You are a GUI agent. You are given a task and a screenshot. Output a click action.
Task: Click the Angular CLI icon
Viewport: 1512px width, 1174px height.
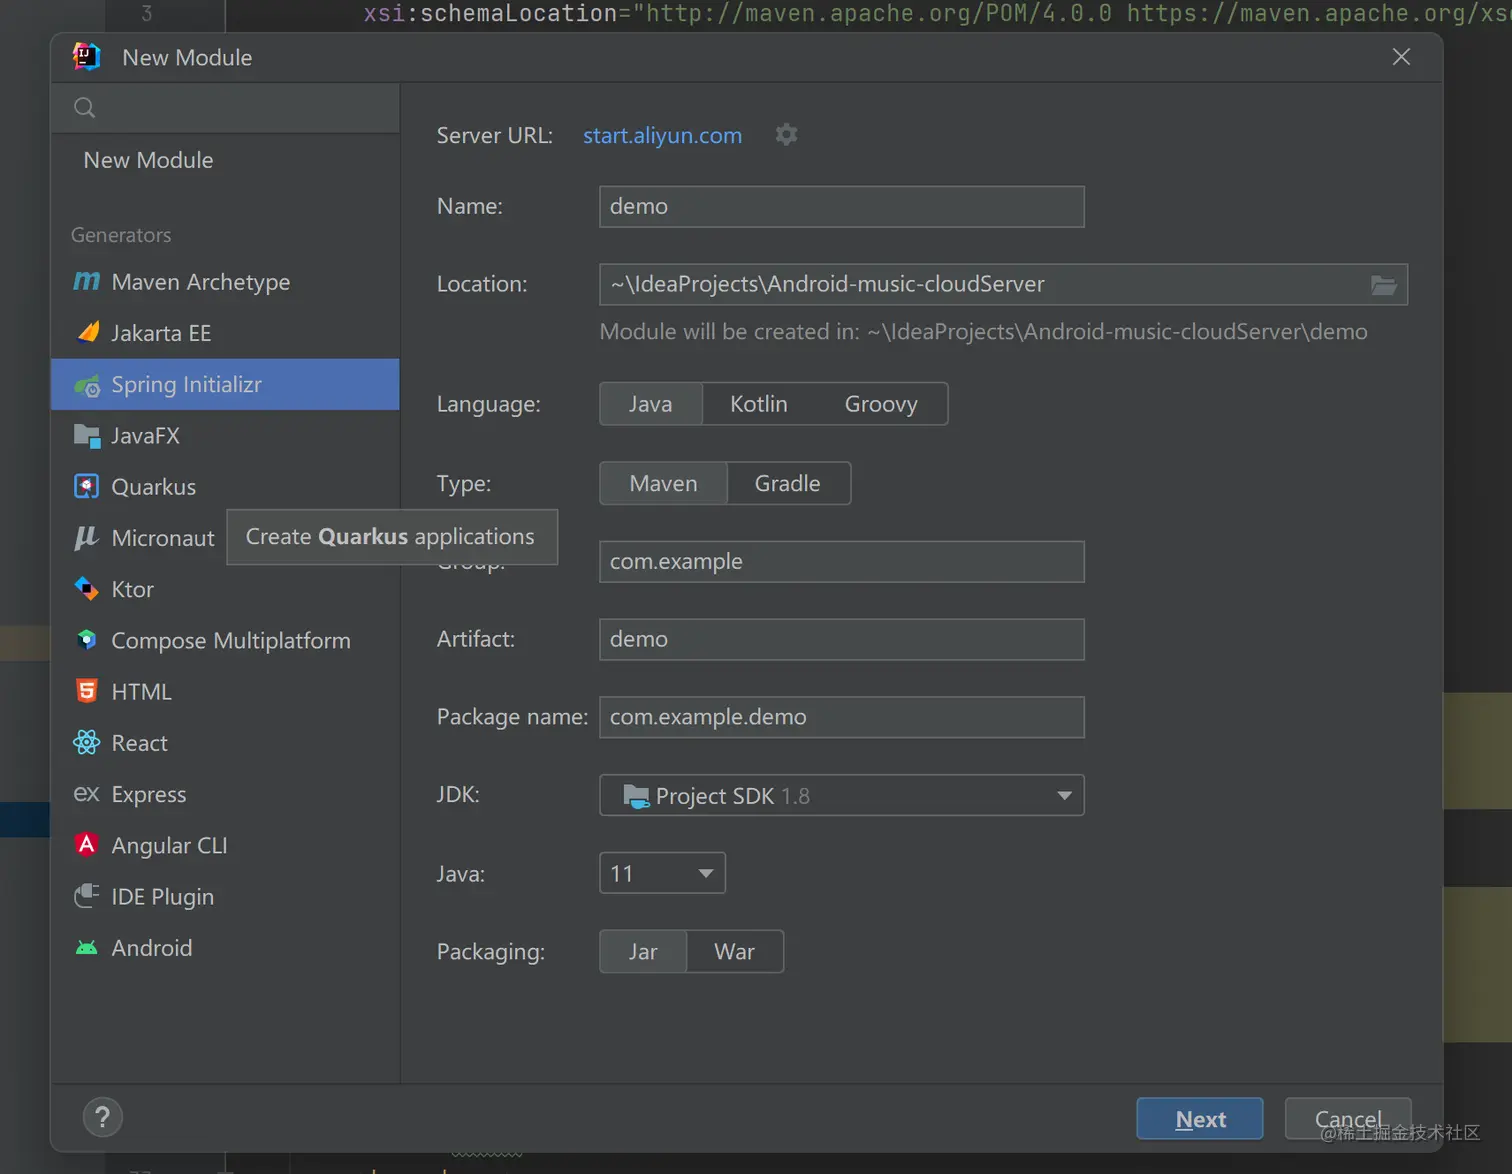pos(87,845)
